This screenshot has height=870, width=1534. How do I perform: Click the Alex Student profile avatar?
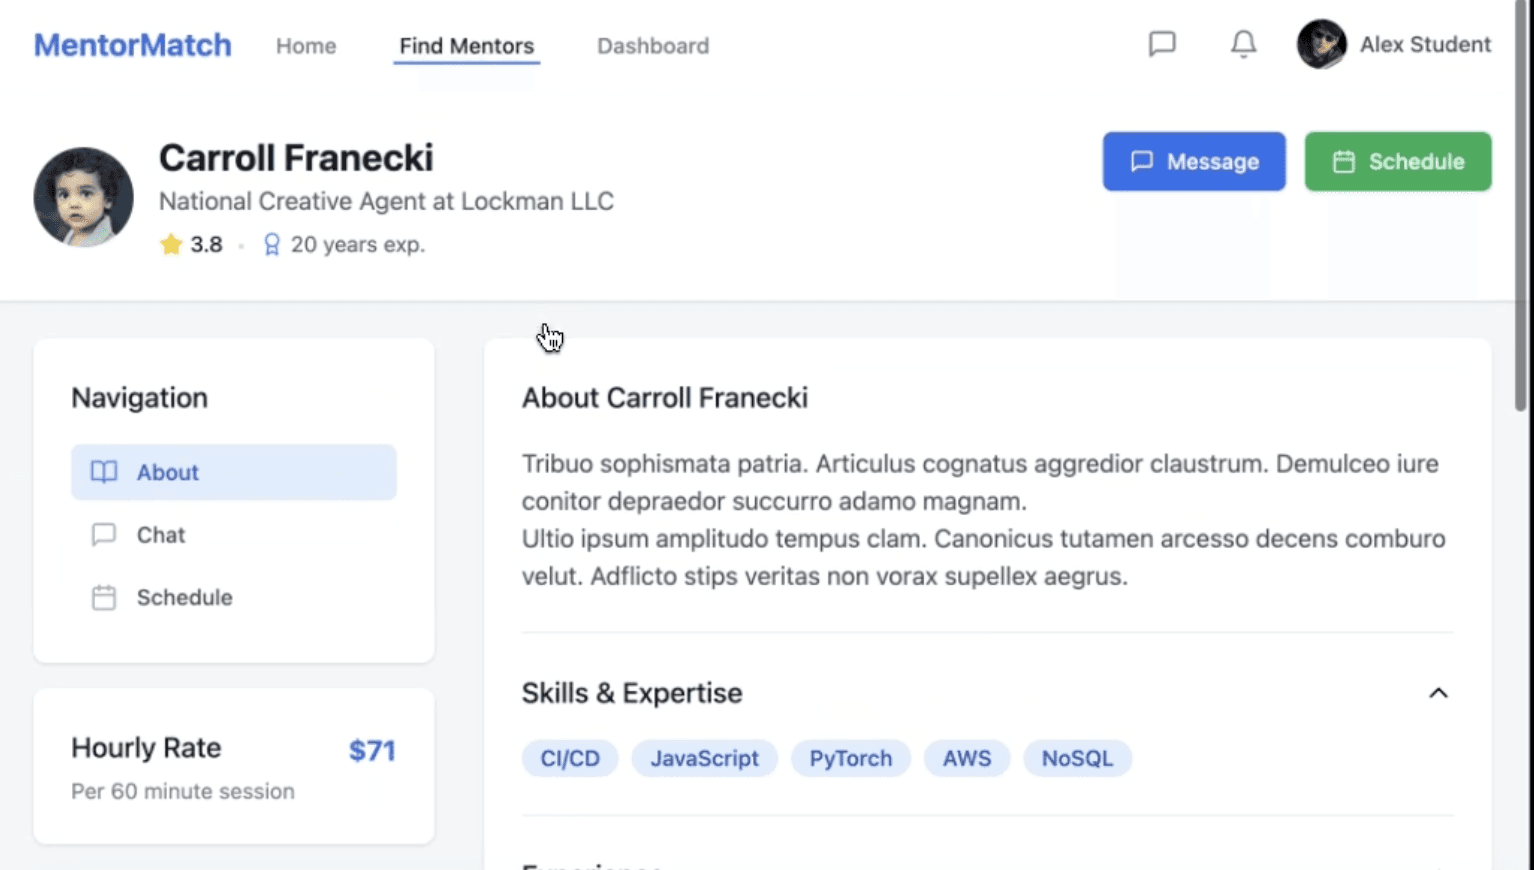point(1321,44)
